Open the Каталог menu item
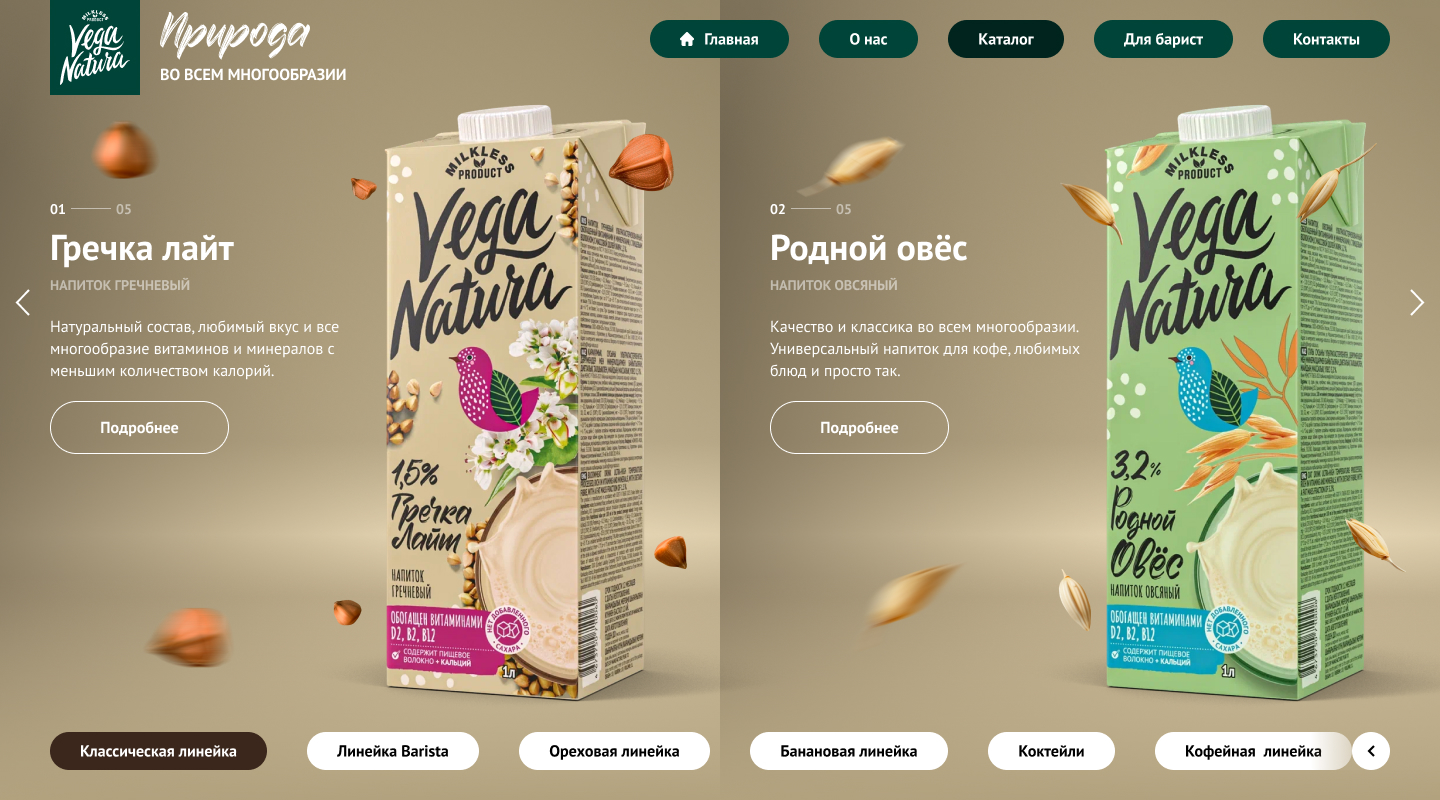Image resolution: width=1440 pixels, height=800 pixels. [1006, 39]
